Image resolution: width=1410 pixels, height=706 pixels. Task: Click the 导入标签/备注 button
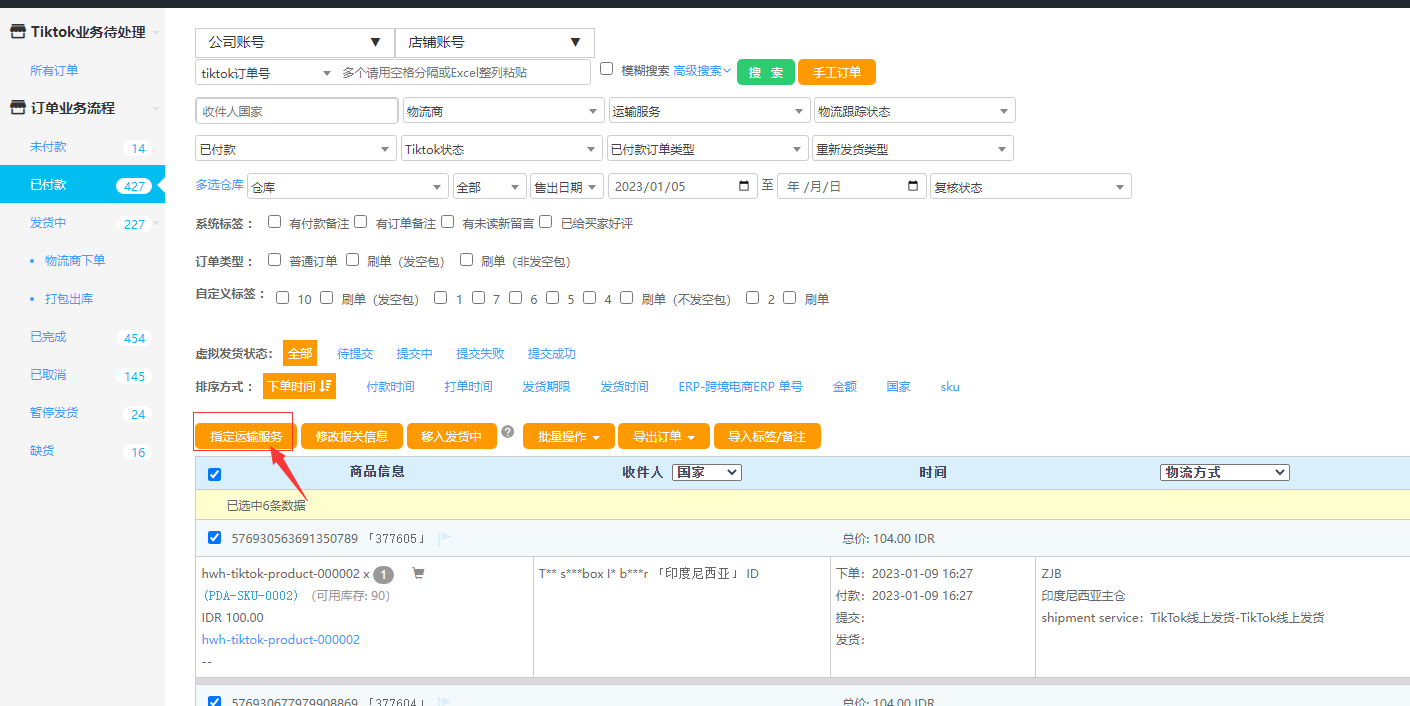pyautogui.click(x=767, y=436)
